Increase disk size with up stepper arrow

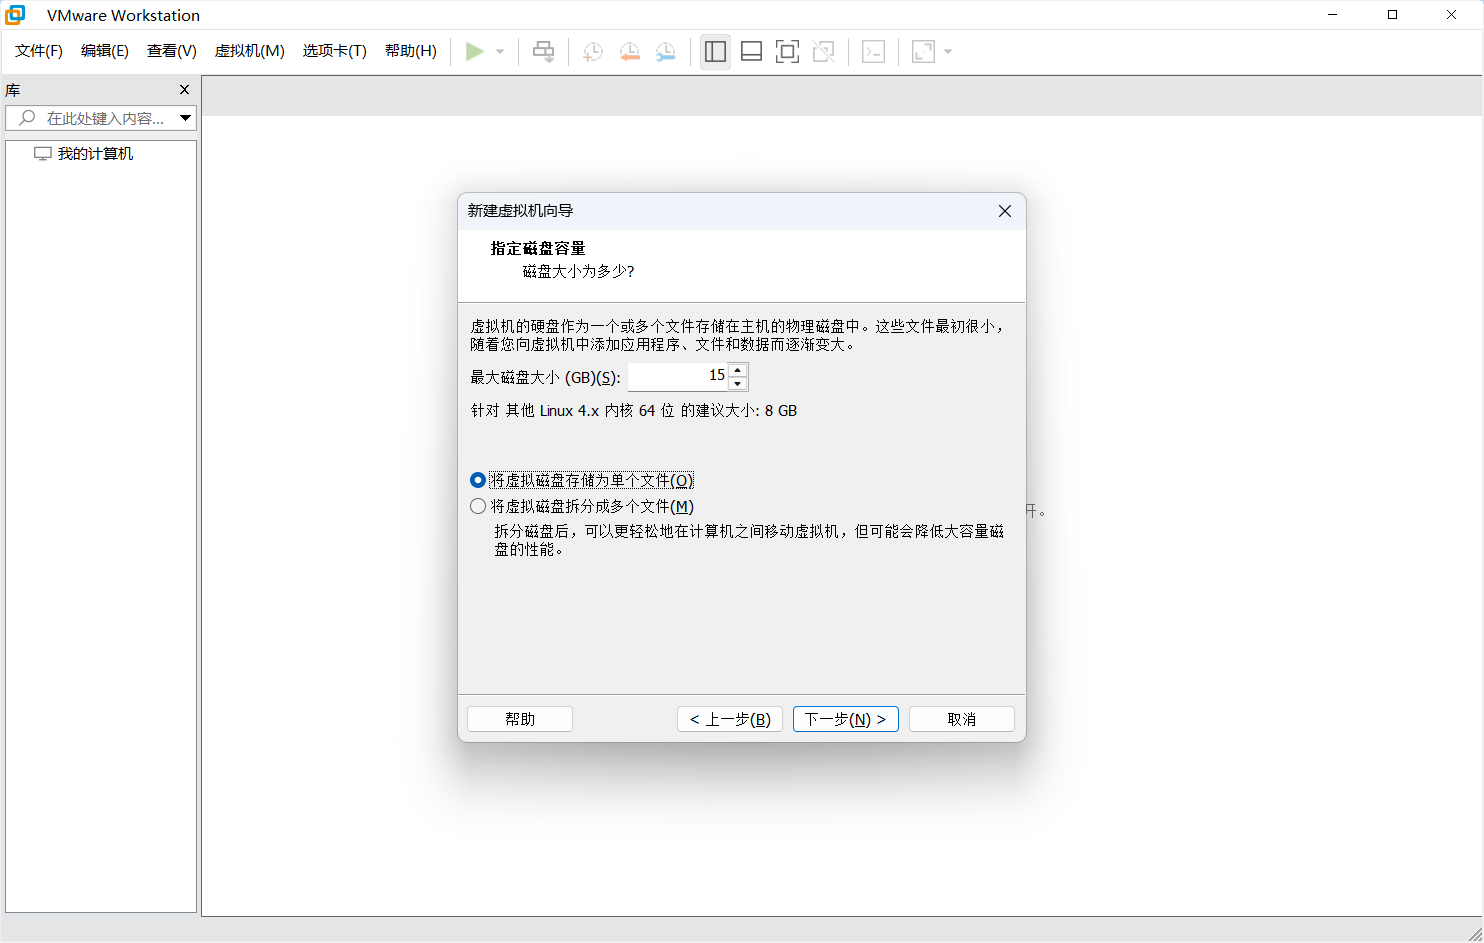point(738,370)
